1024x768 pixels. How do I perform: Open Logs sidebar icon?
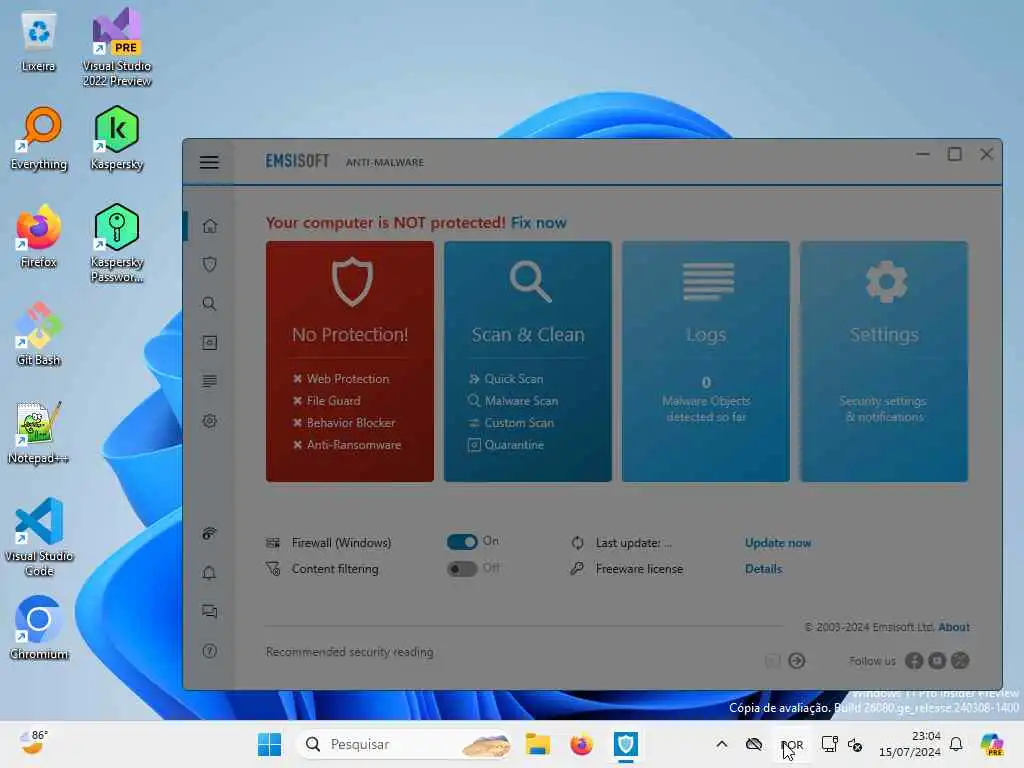click(210, 381)
